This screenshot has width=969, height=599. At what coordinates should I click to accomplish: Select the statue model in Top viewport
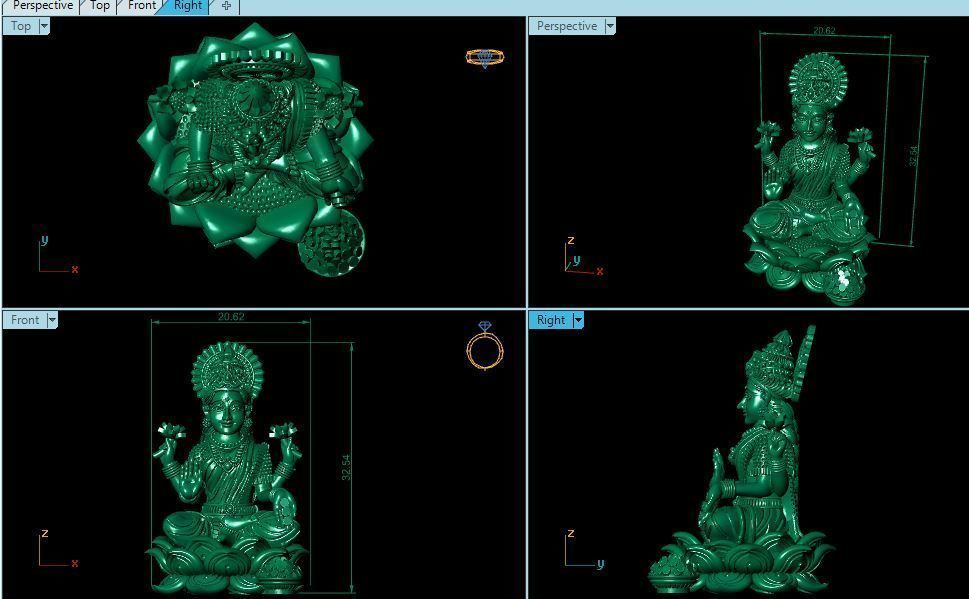[x=253, y=148]
